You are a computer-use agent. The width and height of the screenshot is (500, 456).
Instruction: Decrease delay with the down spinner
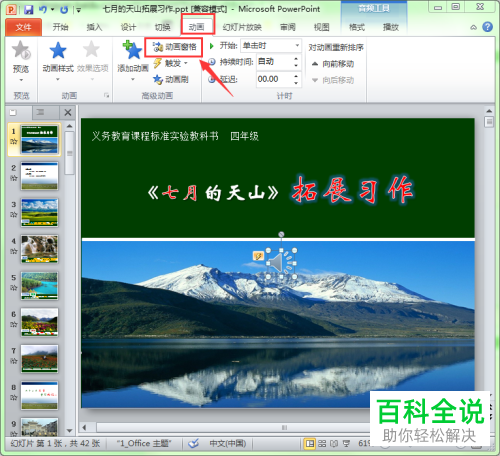296,83
